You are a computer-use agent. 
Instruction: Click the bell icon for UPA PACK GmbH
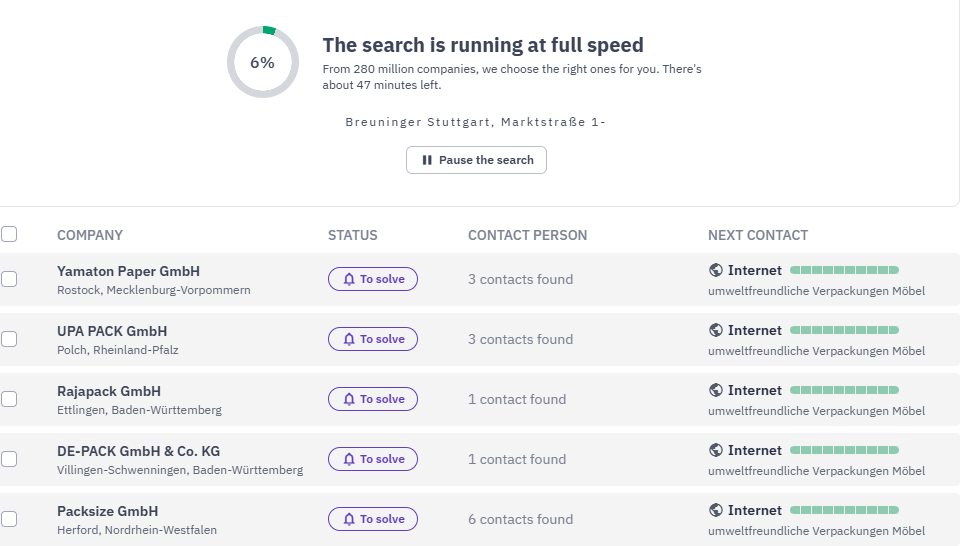point(349,339)
